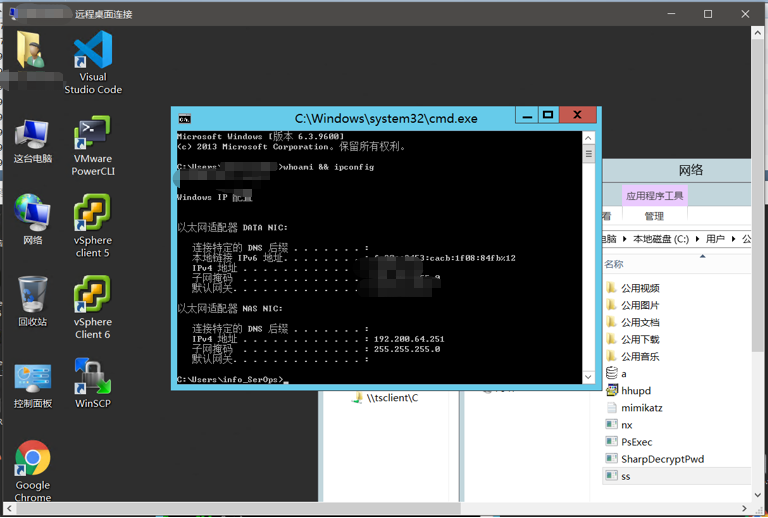Select the 这台电脑 desktop icon
Viewport: 768px width, 518px height.
tap(33, 135)
